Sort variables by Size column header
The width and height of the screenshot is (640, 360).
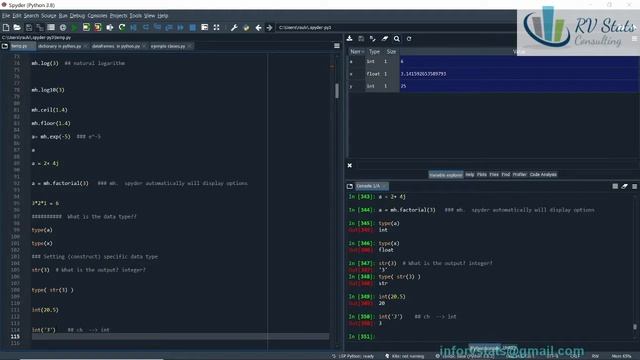[x=391, y=51]
